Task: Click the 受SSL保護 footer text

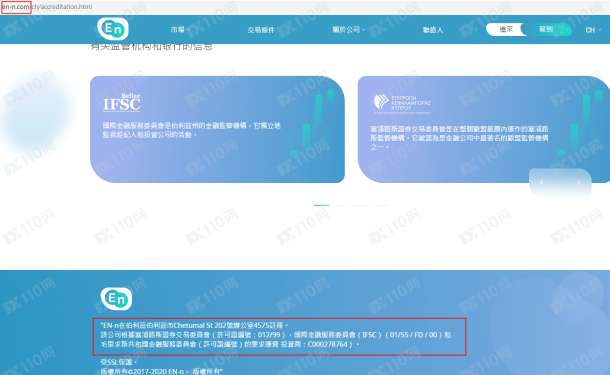Action: point(118,362)
